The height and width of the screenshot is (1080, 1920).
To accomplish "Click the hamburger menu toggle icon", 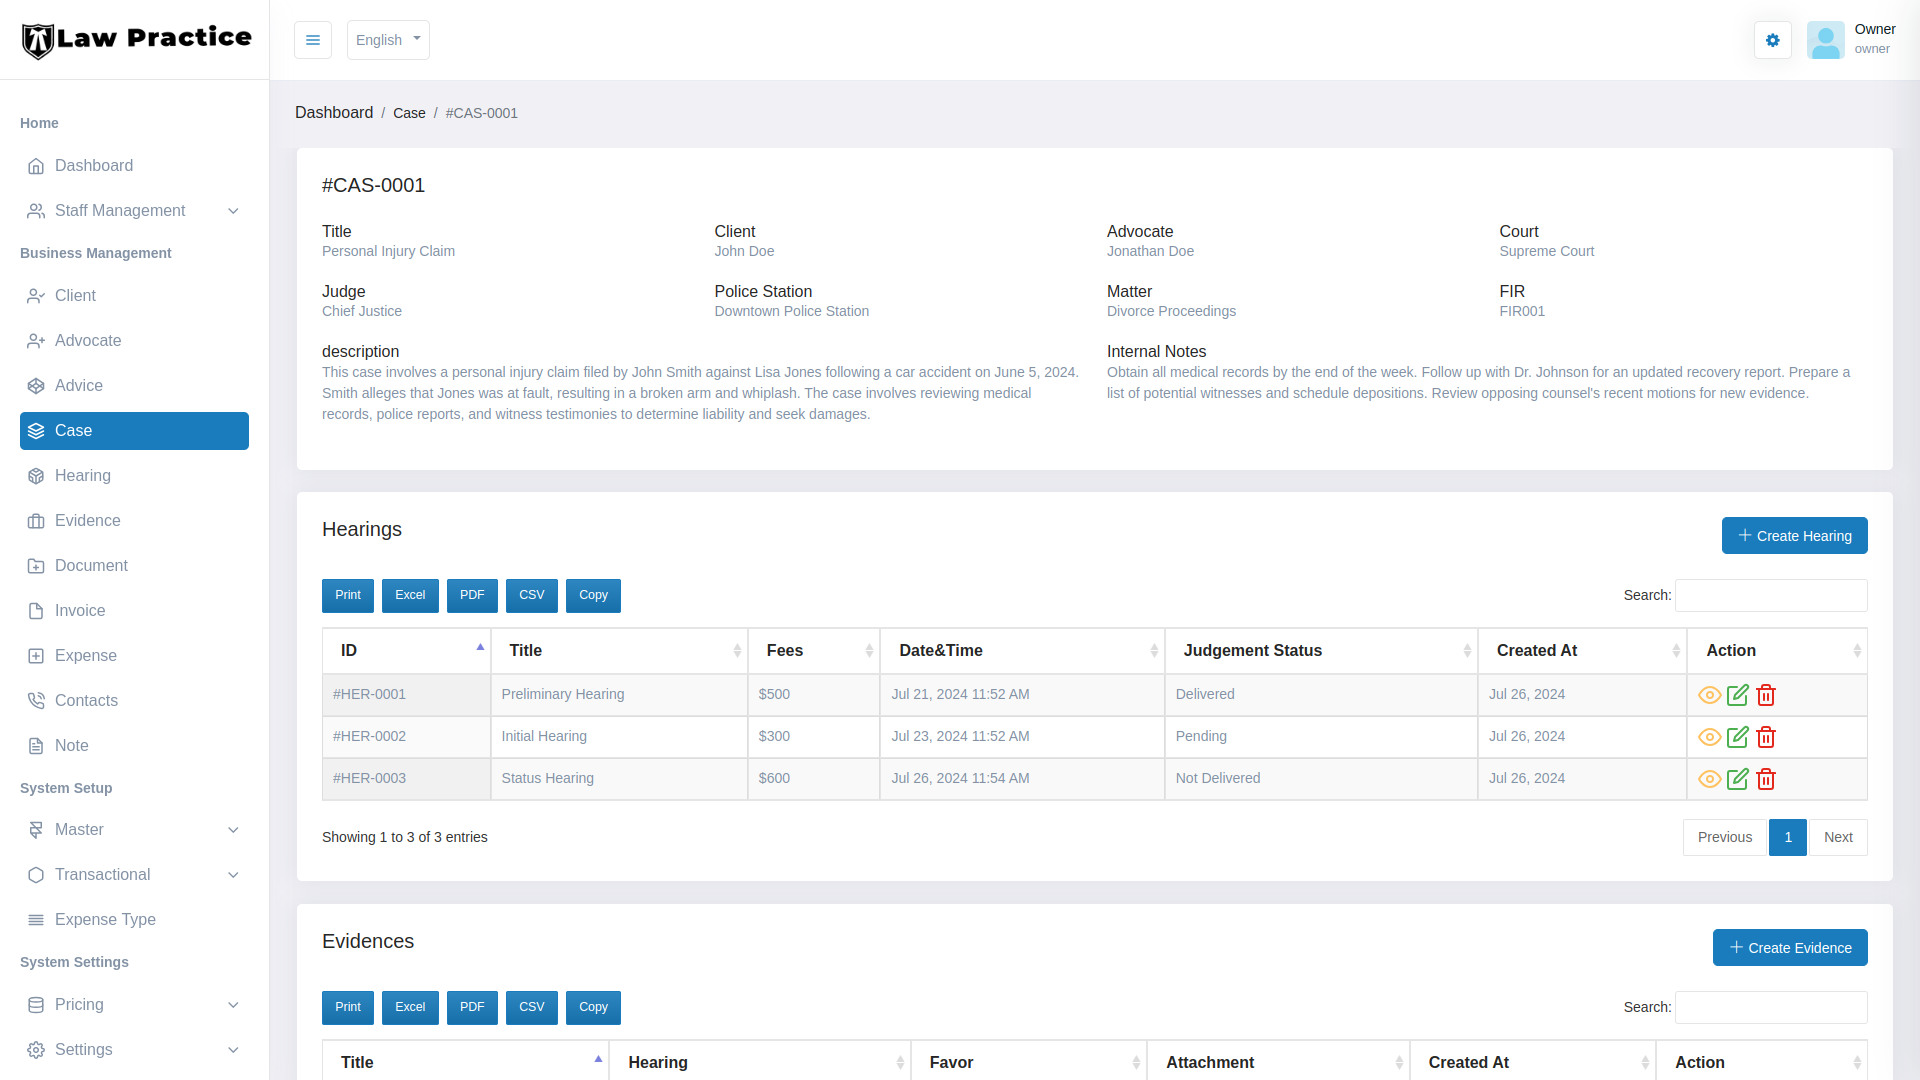I will (x=313, y=40).
